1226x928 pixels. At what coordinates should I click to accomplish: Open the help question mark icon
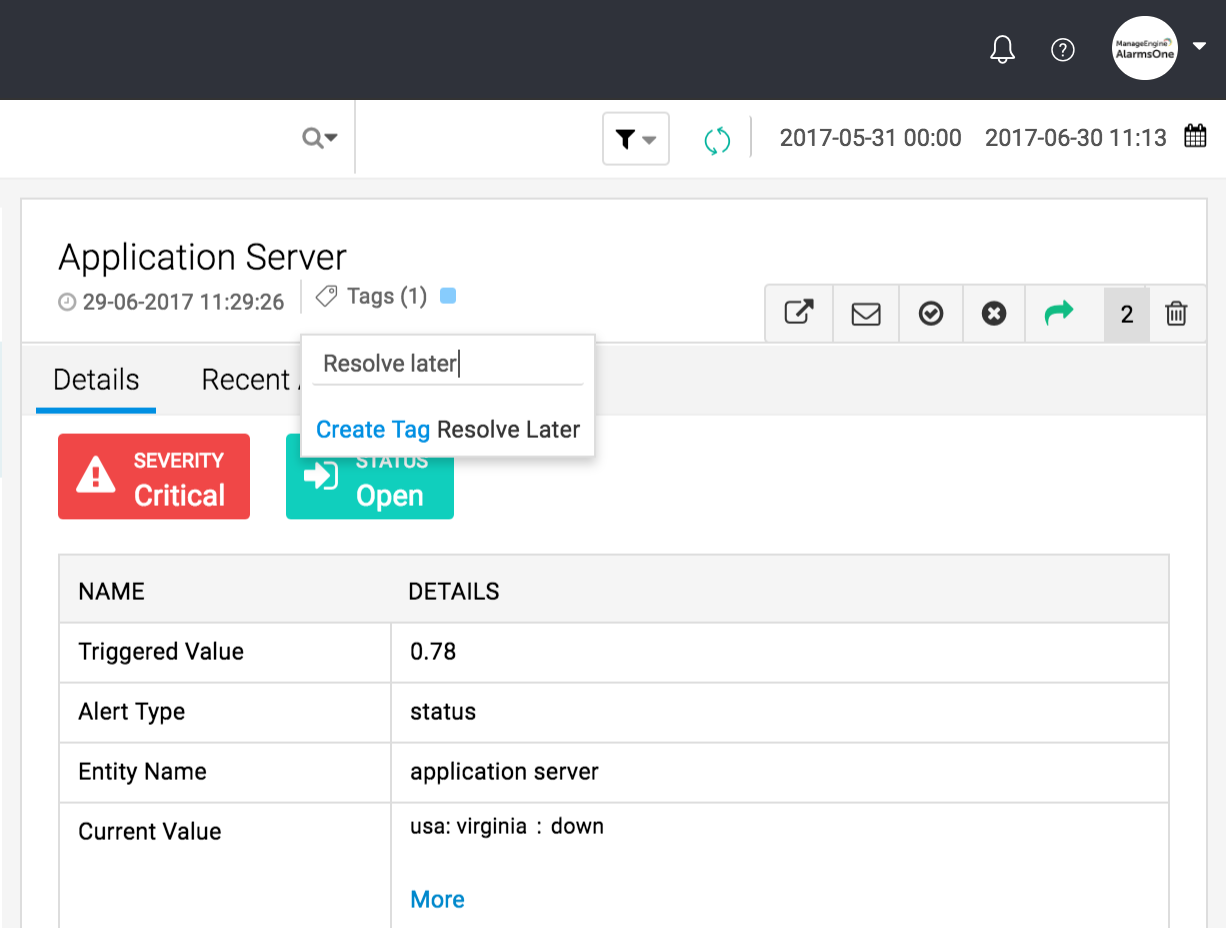(x=1063, y=49)
